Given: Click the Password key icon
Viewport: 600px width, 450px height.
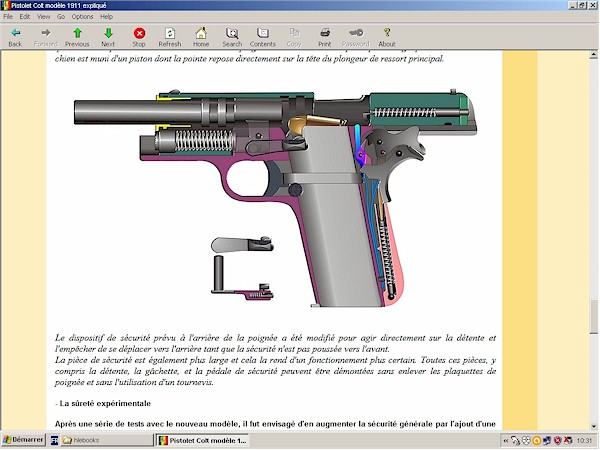Looking at the screenshot, I should [x=356, y=33].
